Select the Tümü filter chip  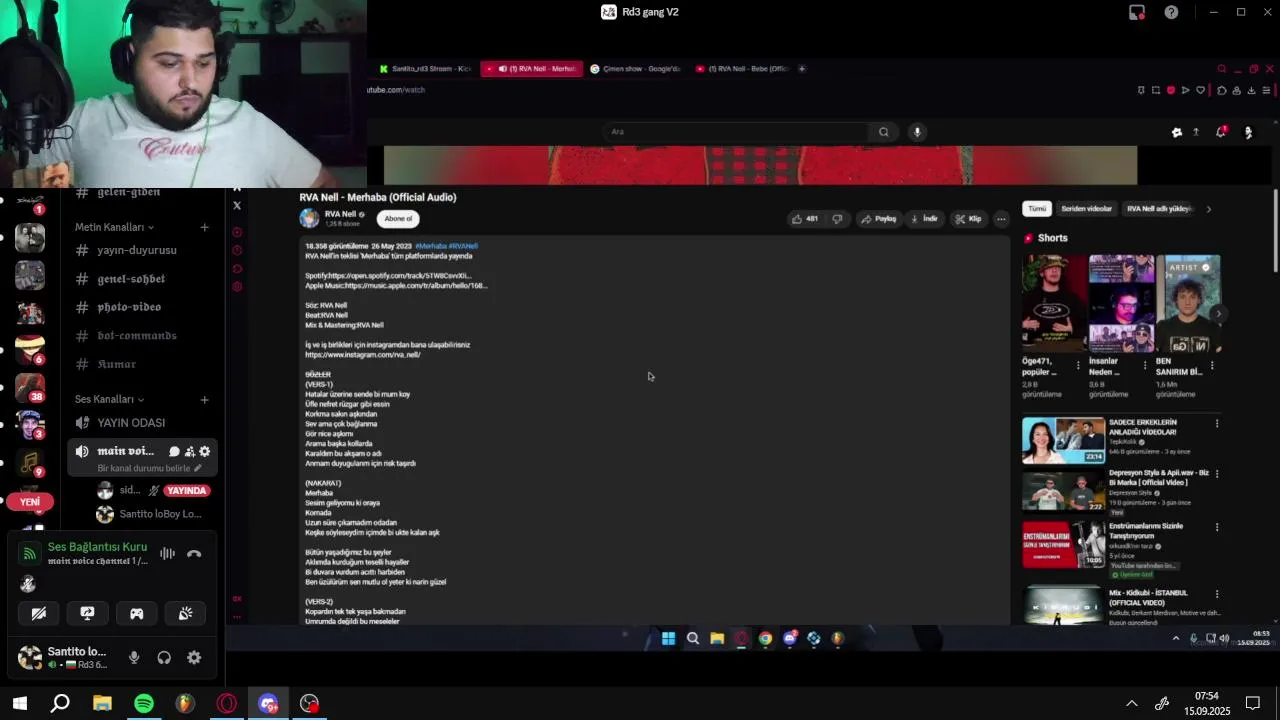click(1037, 209)
